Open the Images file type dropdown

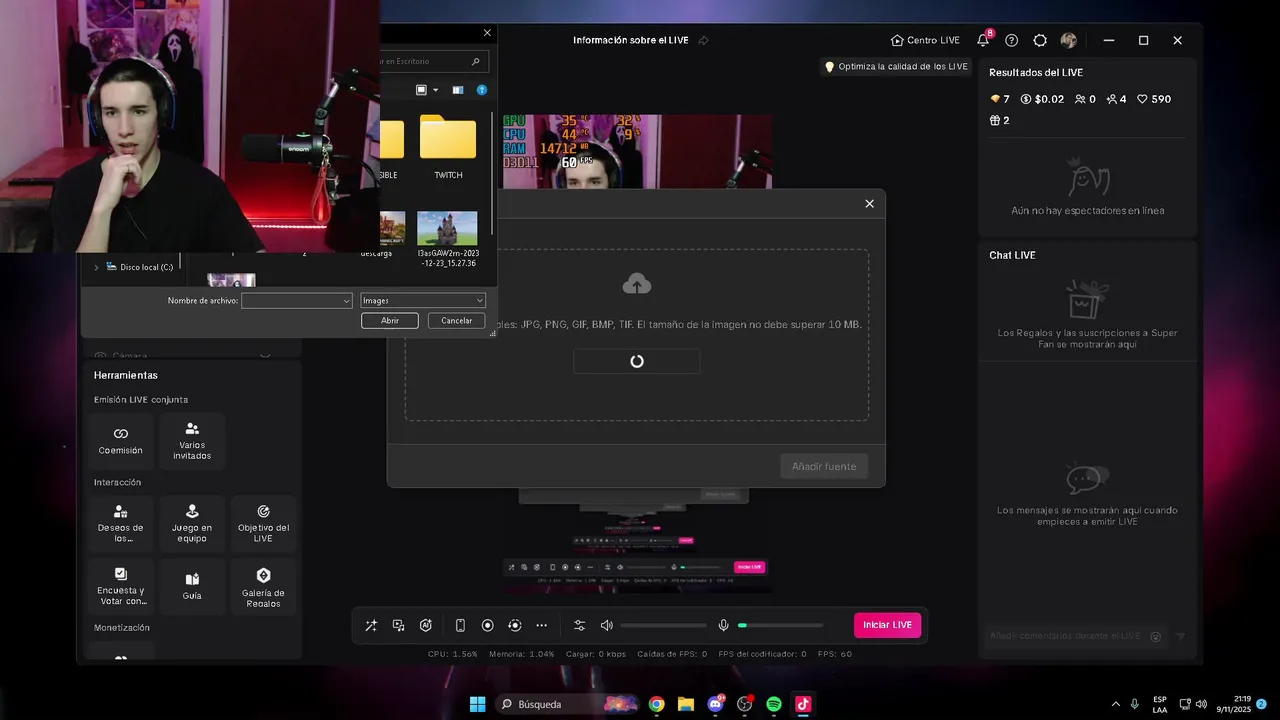click(x=422, y=300)
